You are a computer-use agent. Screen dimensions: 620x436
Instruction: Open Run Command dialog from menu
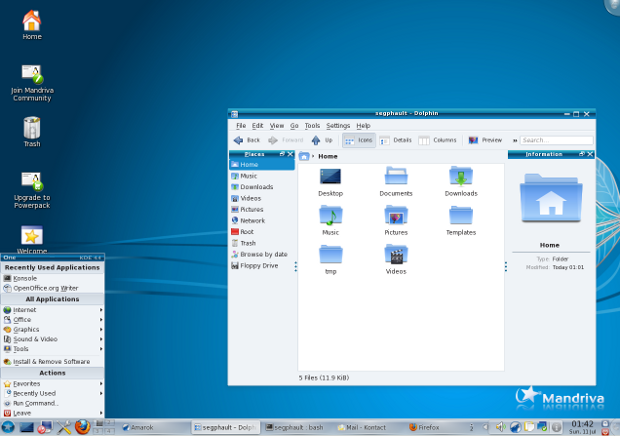[x=53, y=403]
